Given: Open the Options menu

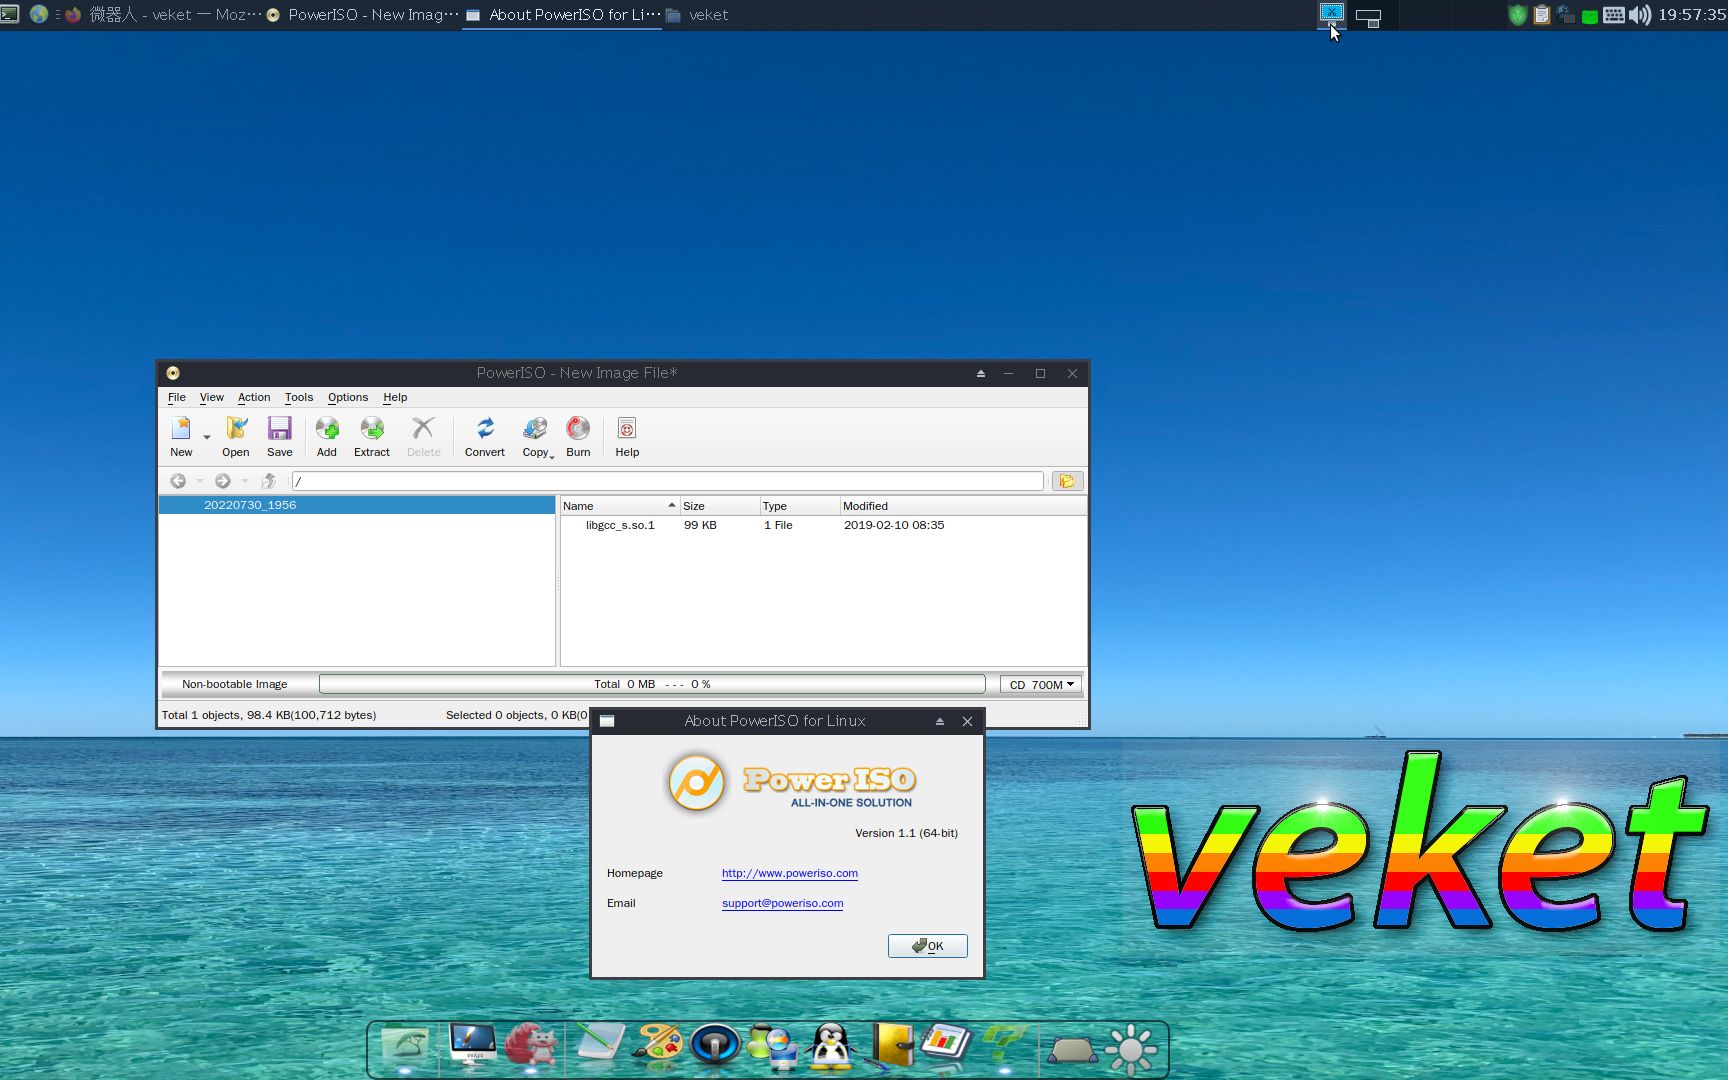Looking at the screenshot, I should (x=348, y=397).
